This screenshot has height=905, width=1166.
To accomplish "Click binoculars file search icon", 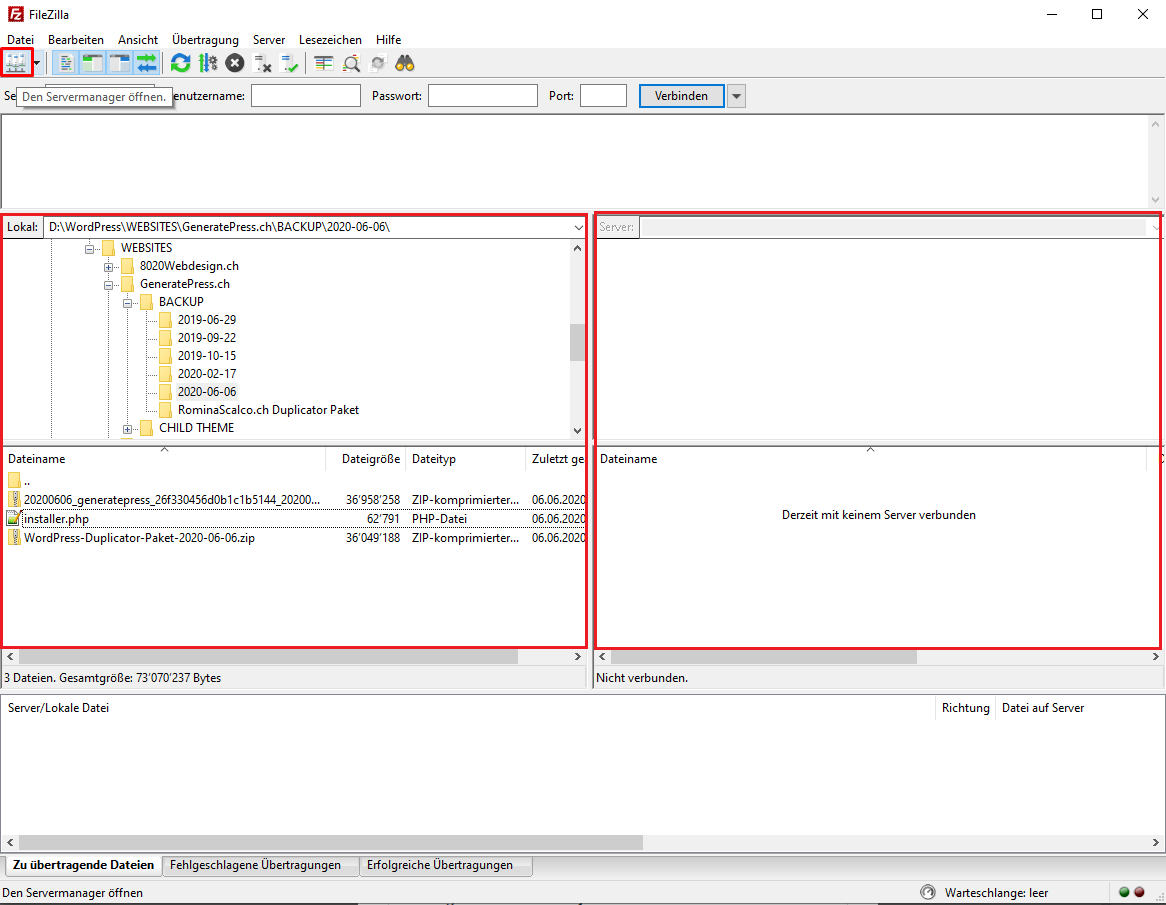I will tap(405, 63).
